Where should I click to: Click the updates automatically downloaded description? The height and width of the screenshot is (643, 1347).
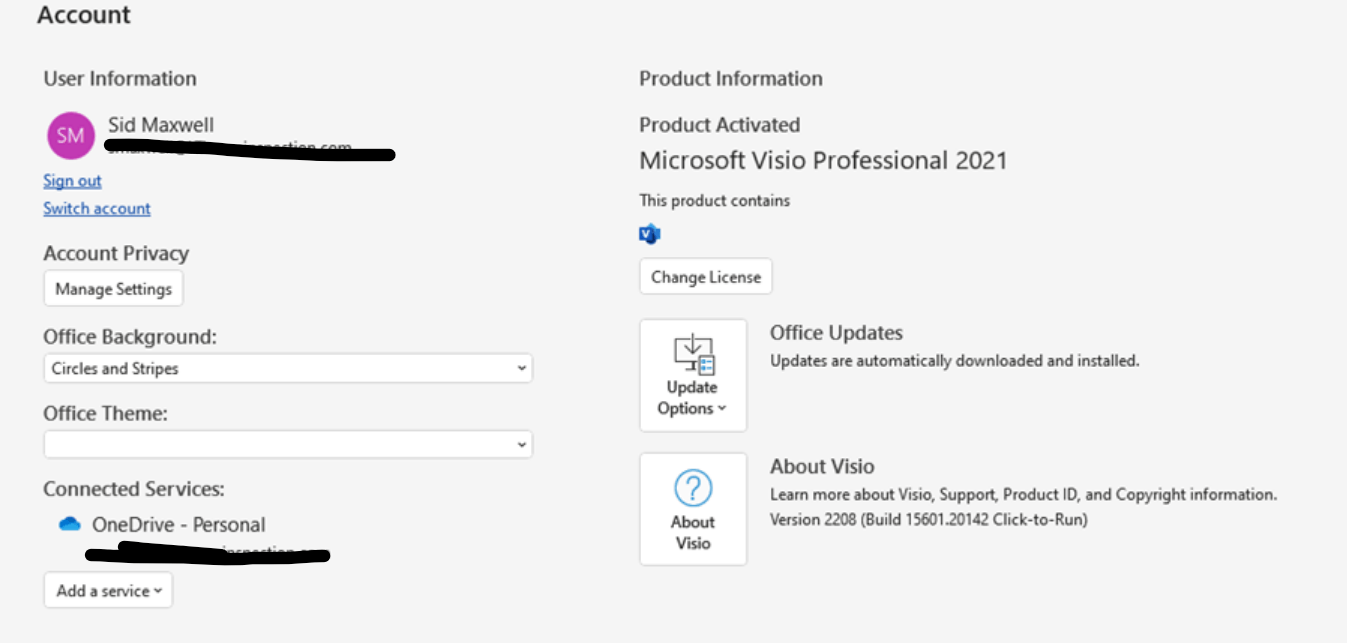pyautogui.click(x=955, y=360)
